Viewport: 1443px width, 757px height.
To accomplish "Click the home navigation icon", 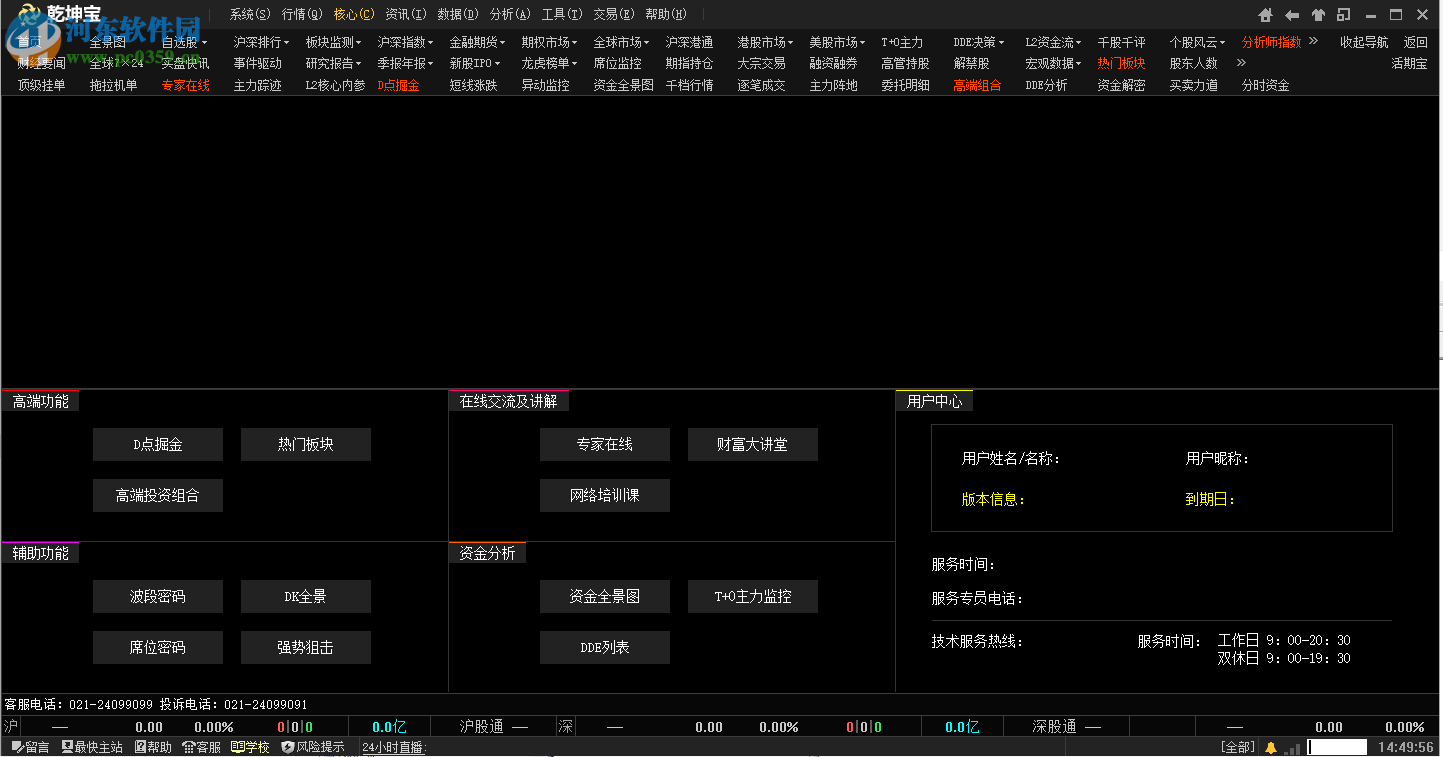I will click(1264, 15).
